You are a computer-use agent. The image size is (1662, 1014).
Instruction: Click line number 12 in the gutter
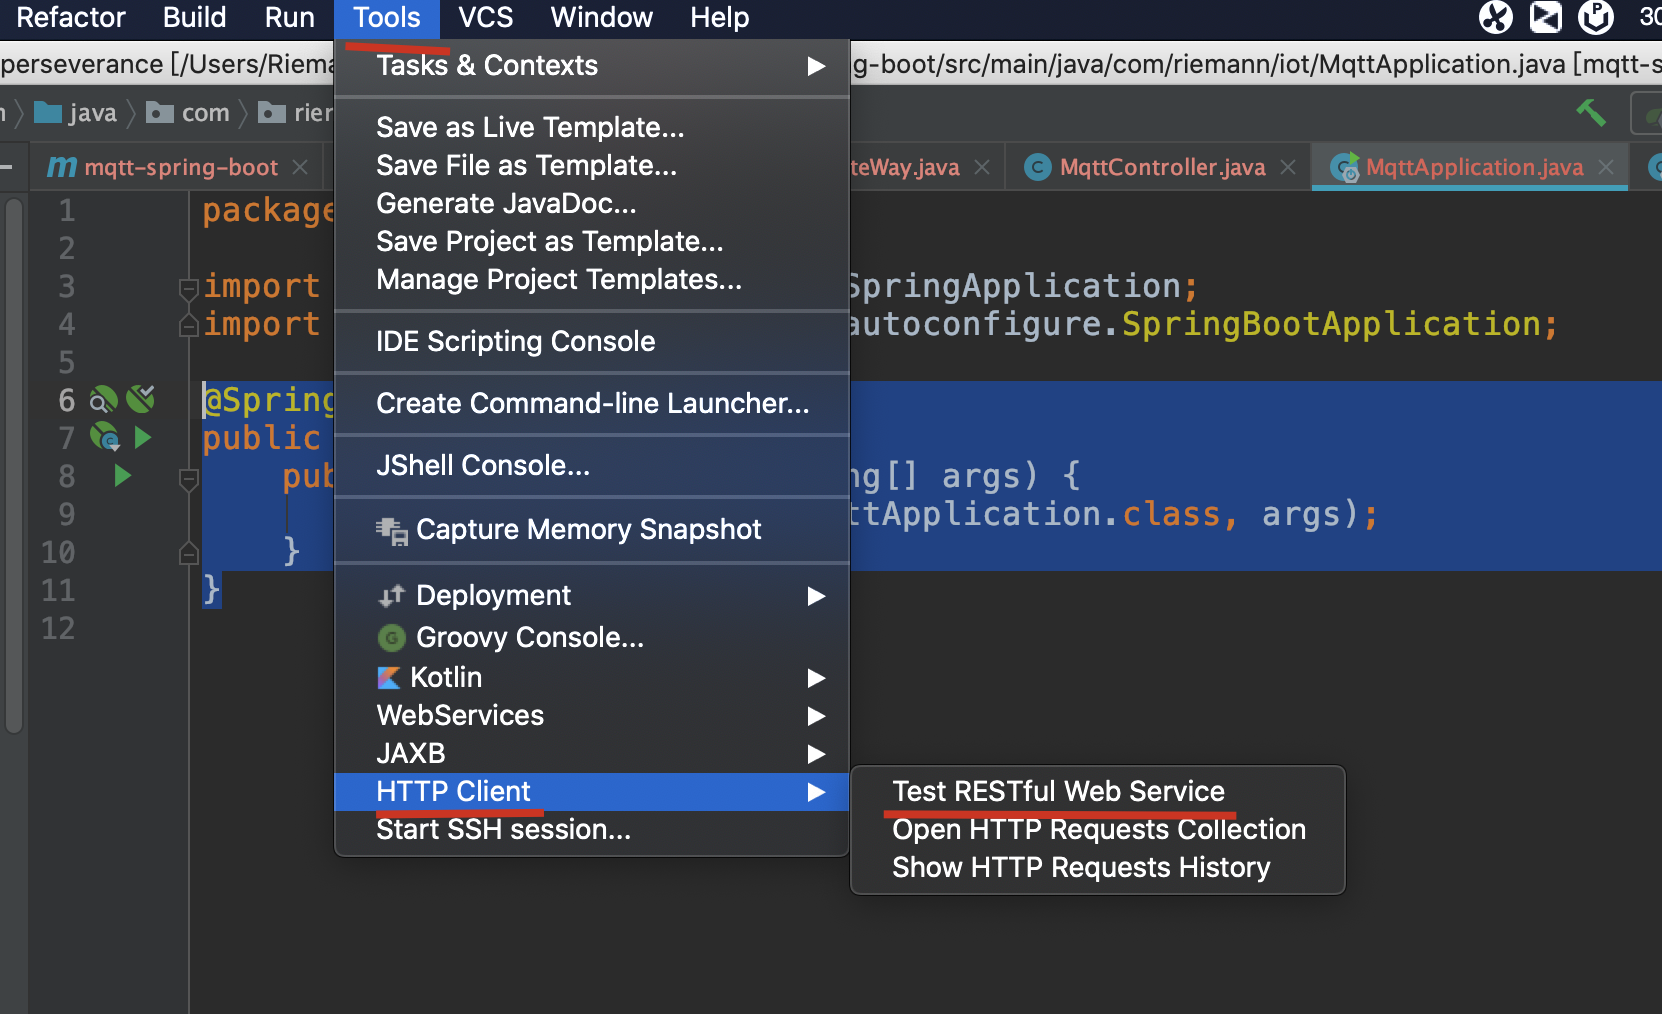[58, 628]
